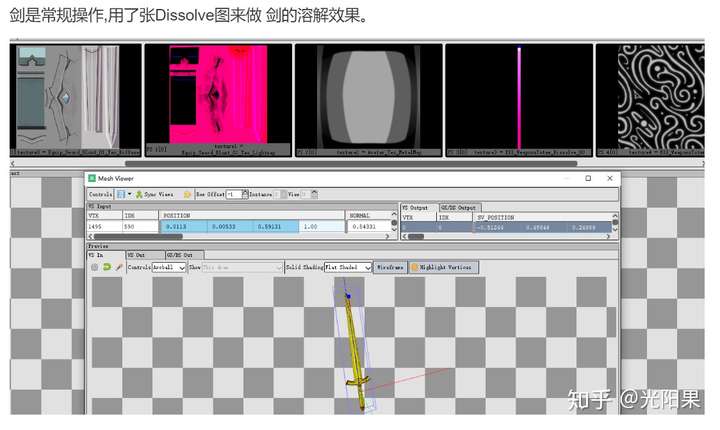Toggle the Wireframe button

(390, 267)
